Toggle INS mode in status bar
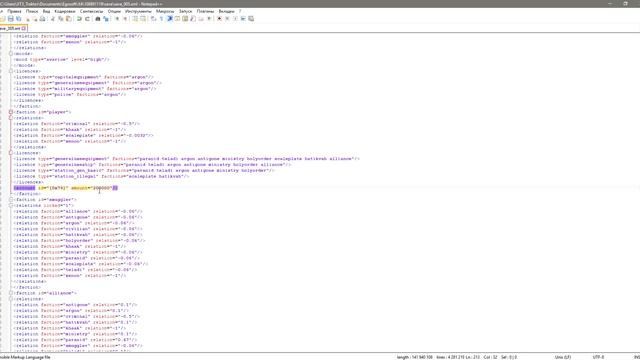 [637, 357]
